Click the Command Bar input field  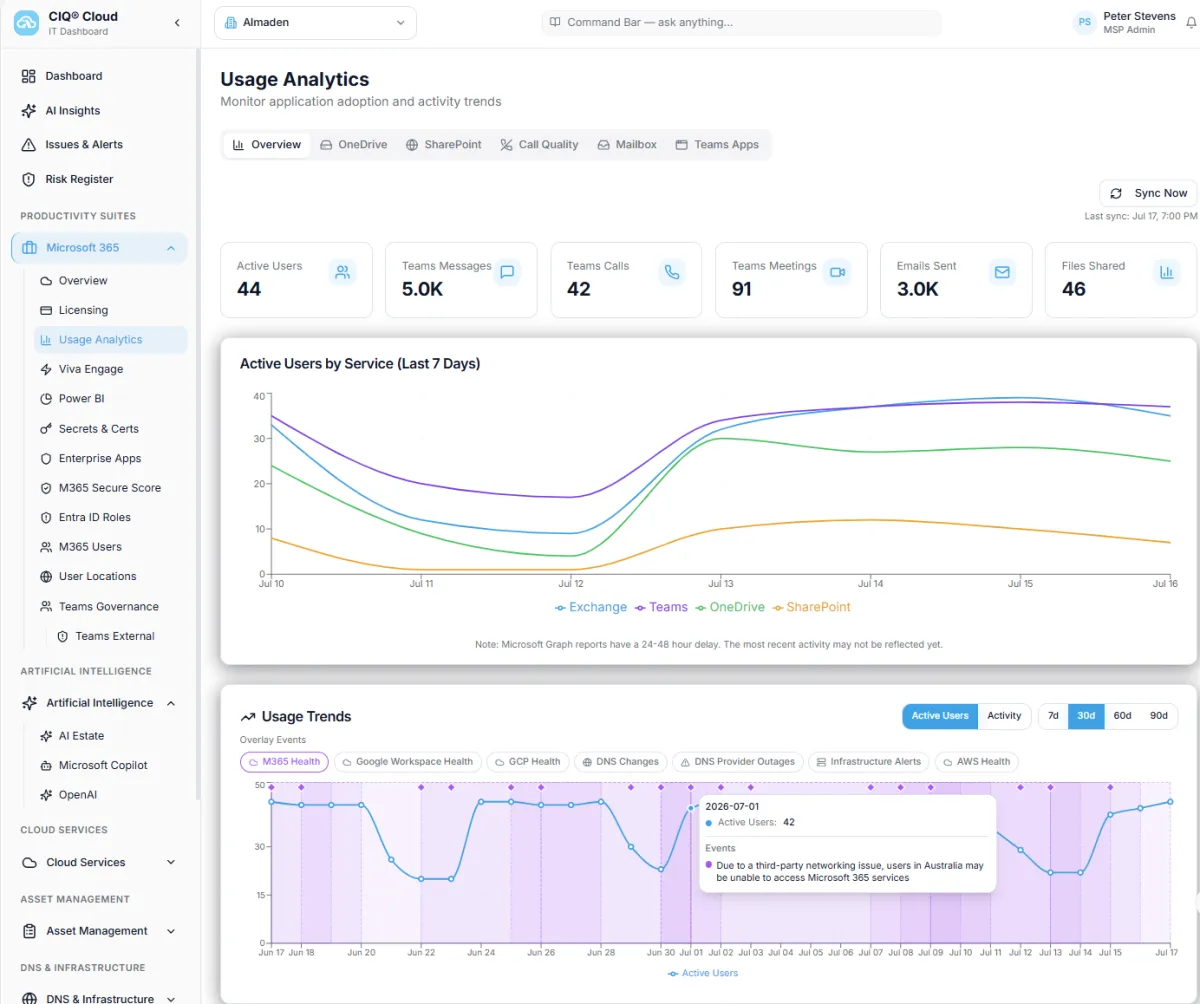[x=741, y=22]
